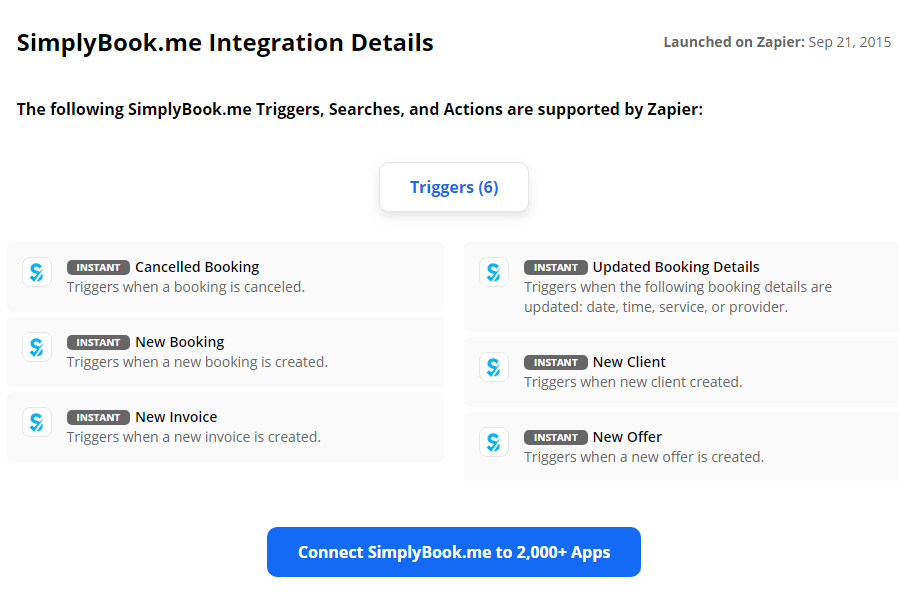Viewport: 899px width, 602px height.
Task: Open the New Offer trigger title
Action: [x=627, y=437]
